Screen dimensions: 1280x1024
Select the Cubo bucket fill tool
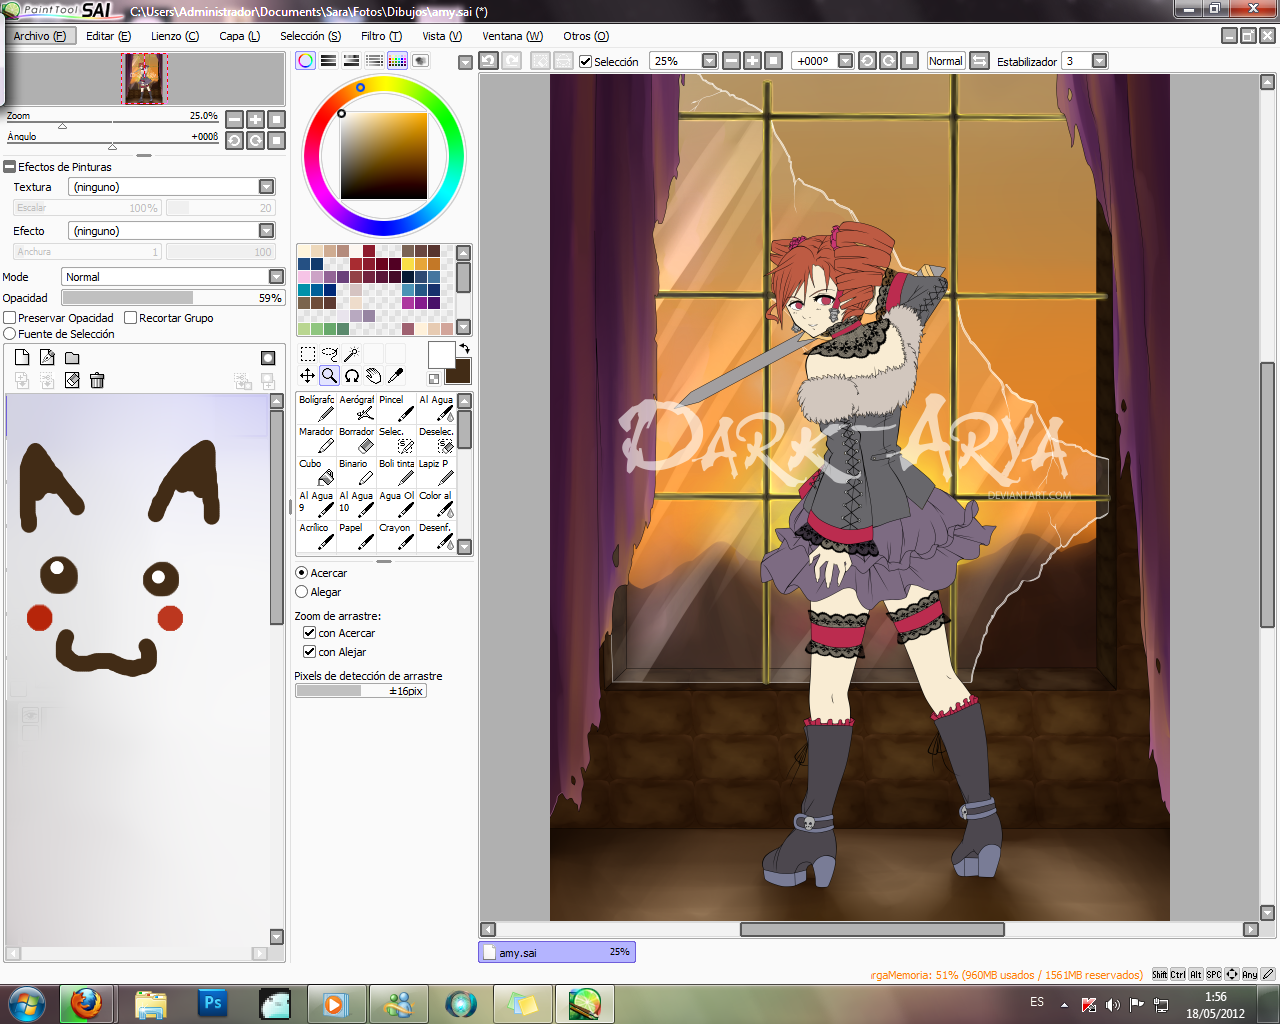tap(316, 472)
